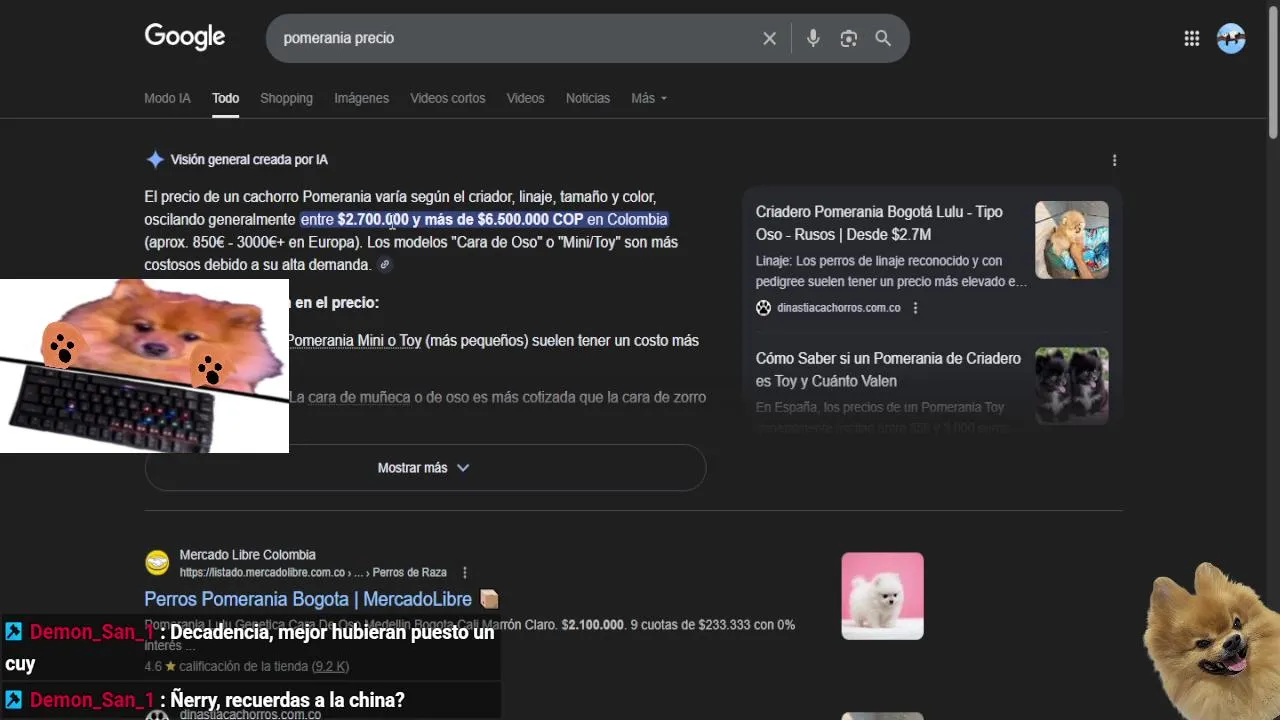Click the dinastiacachorros.com.co paw favicon
The height and width of the screenshot is (720, 1280).
(764, 308)
